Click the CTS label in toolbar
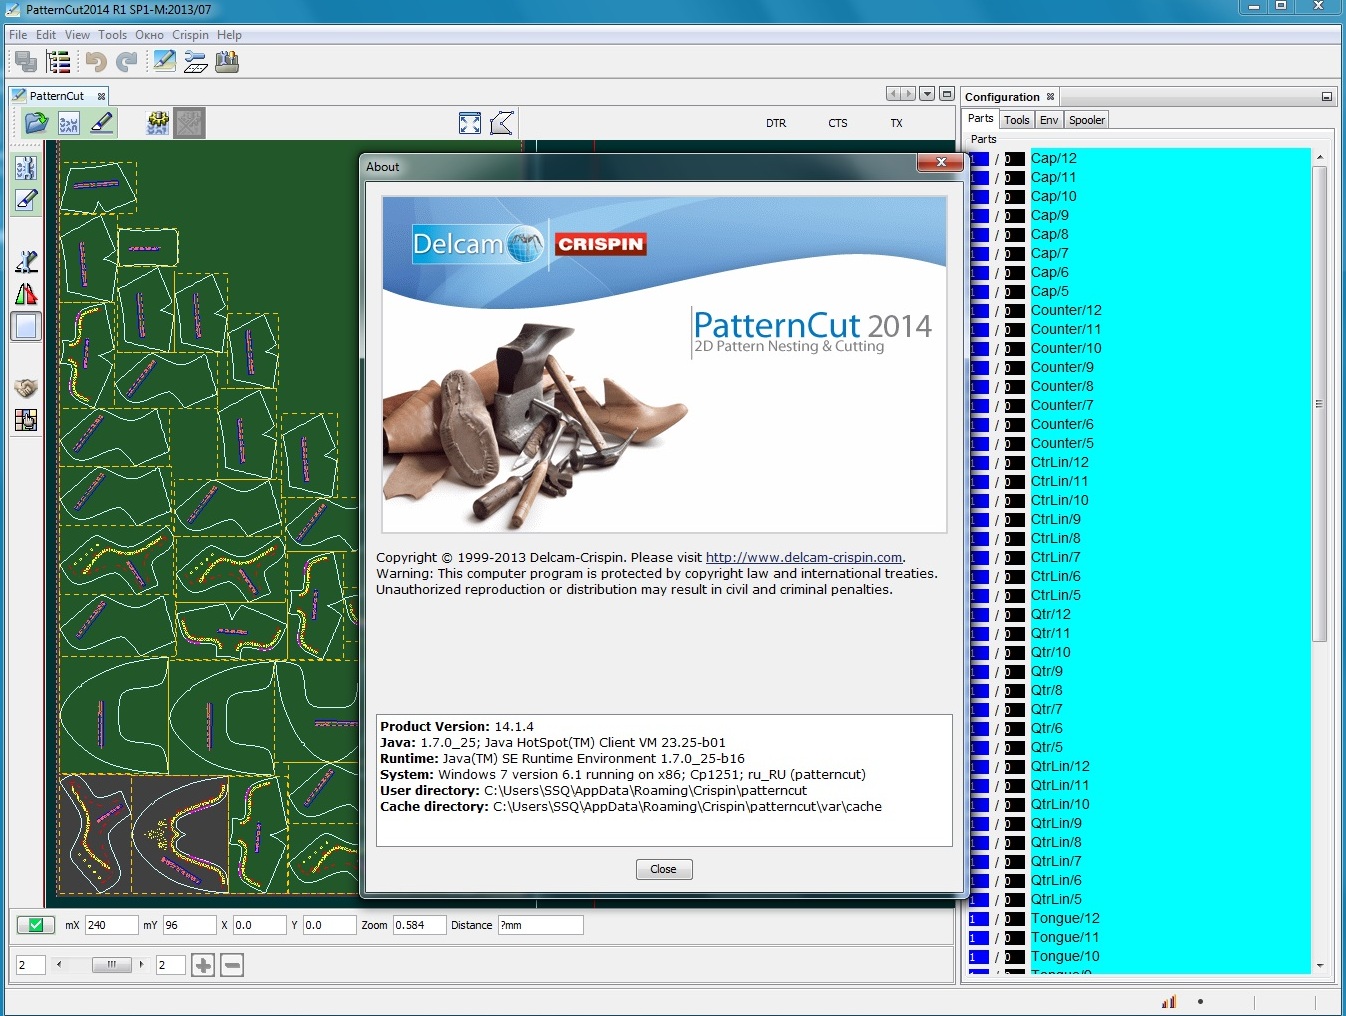This screenshot has width=1346, height=1016. click(838, 124)
